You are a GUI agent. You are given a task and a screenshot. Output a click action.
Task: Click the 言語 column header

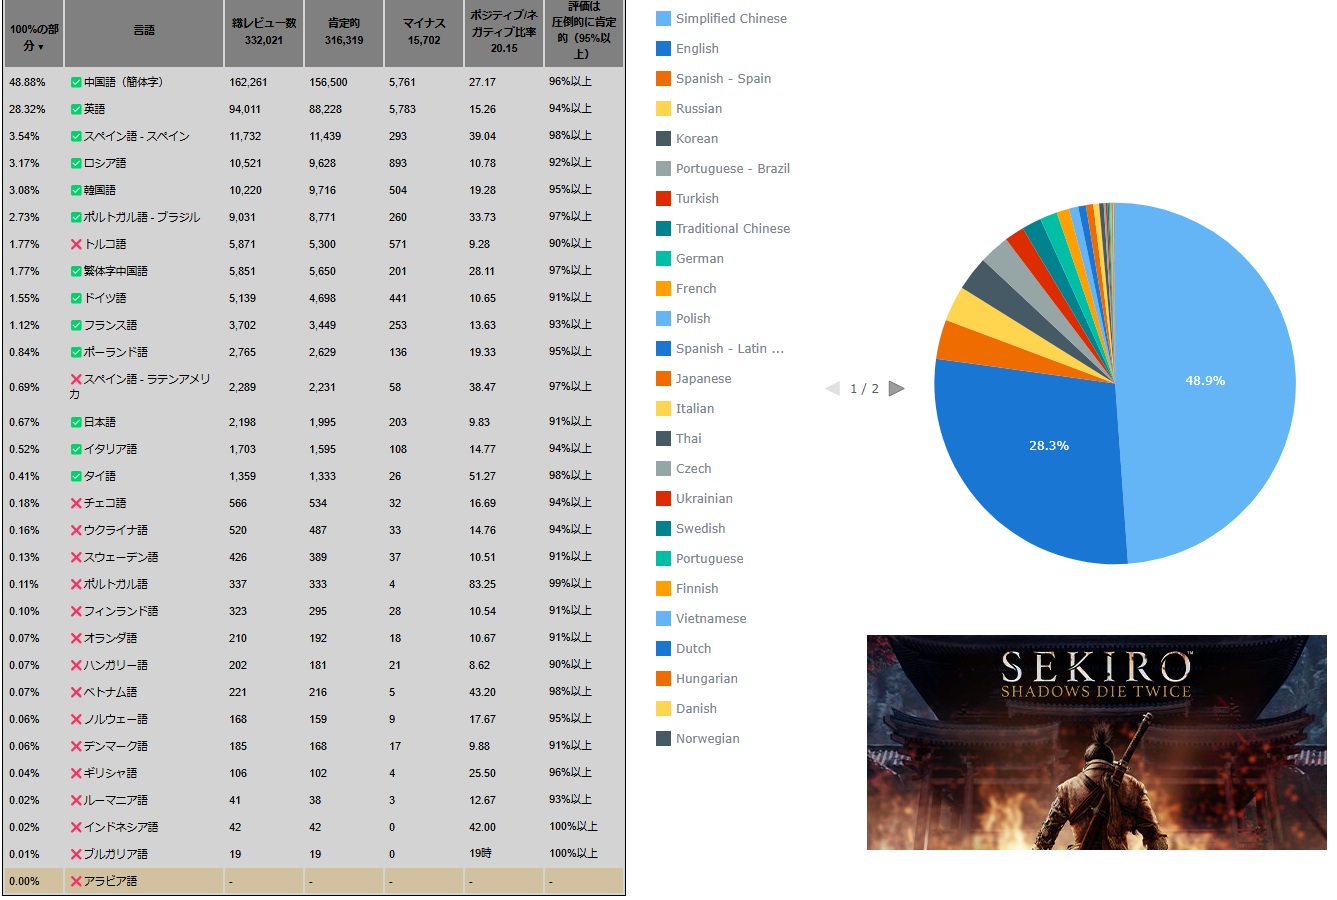(144, 31)
